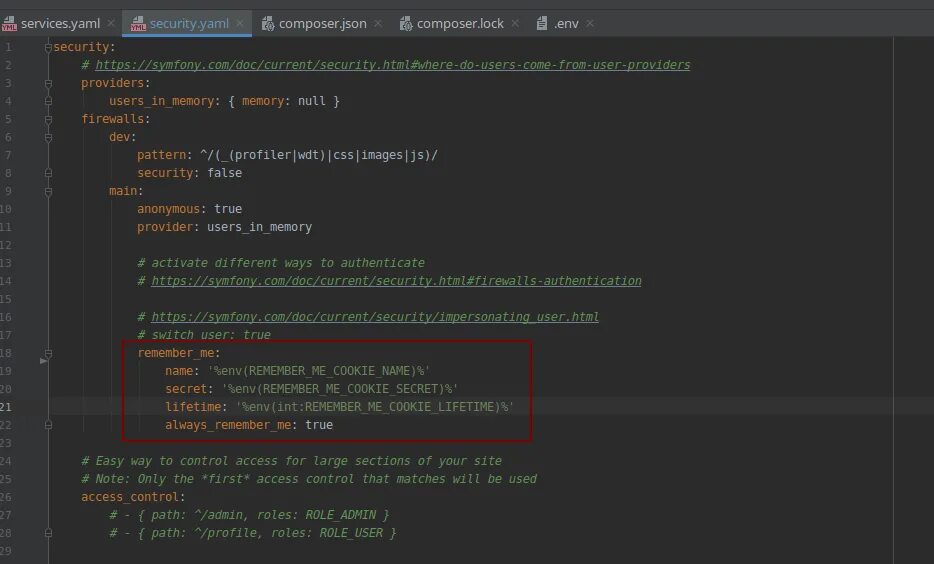934x564 pixels.
Task: Click the profiler|wdt regex pattern value
Action: (x=319, y=155)
